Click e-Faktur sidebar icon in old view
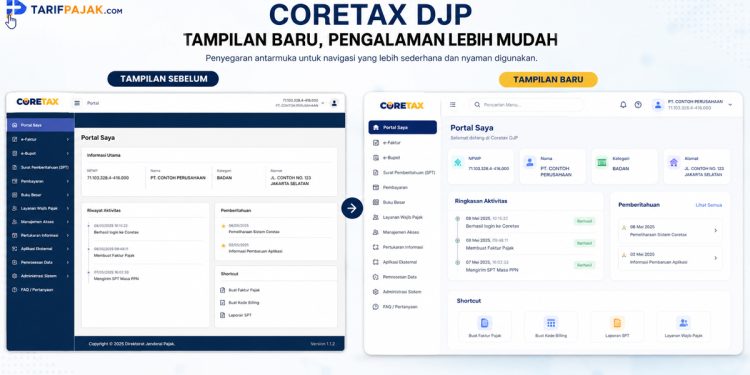 point(15,139)
